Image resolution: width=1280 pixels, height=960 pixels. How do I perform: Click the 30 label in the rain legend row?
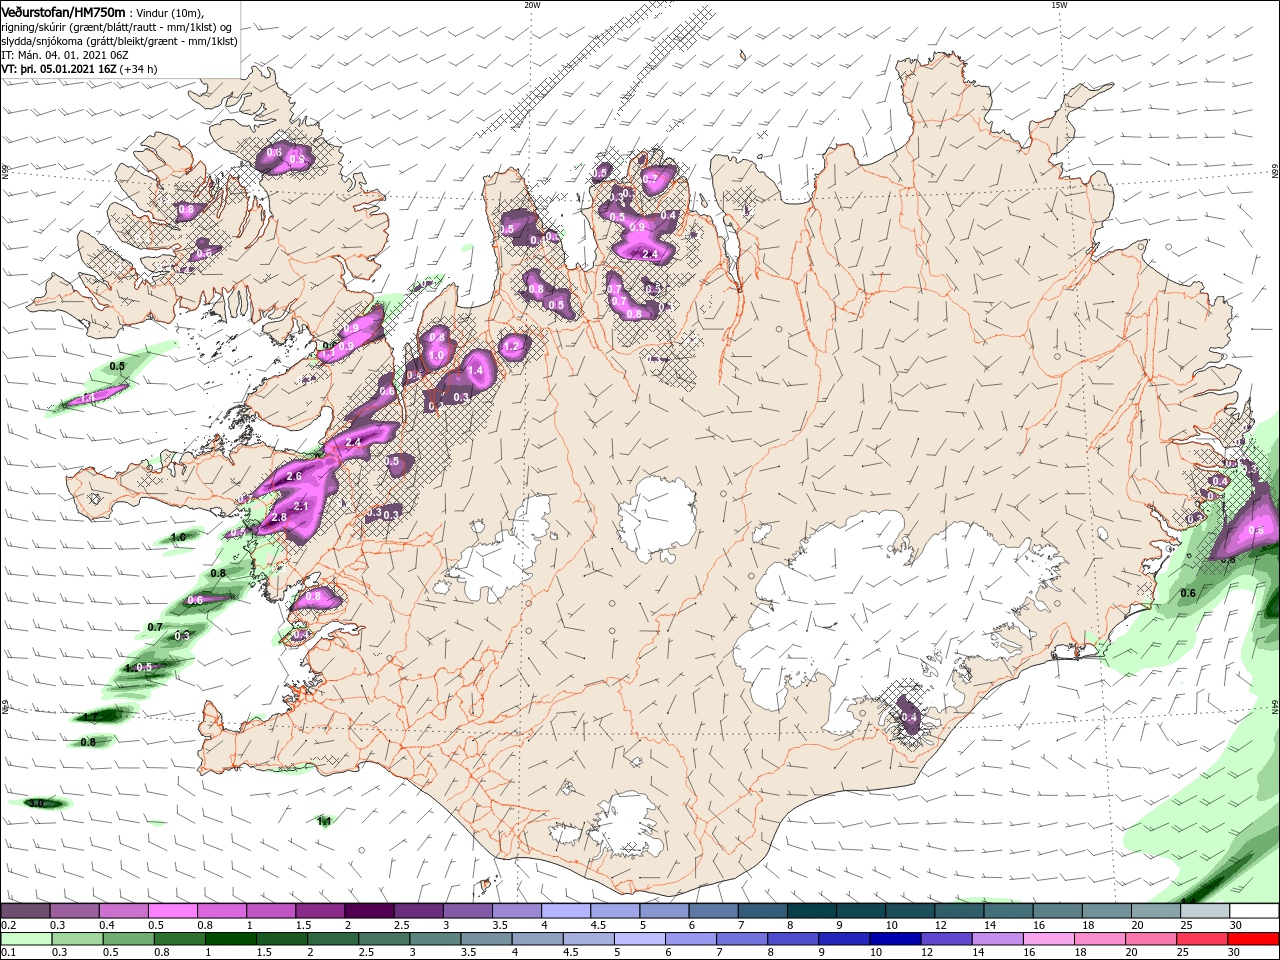coord(1236,953)
